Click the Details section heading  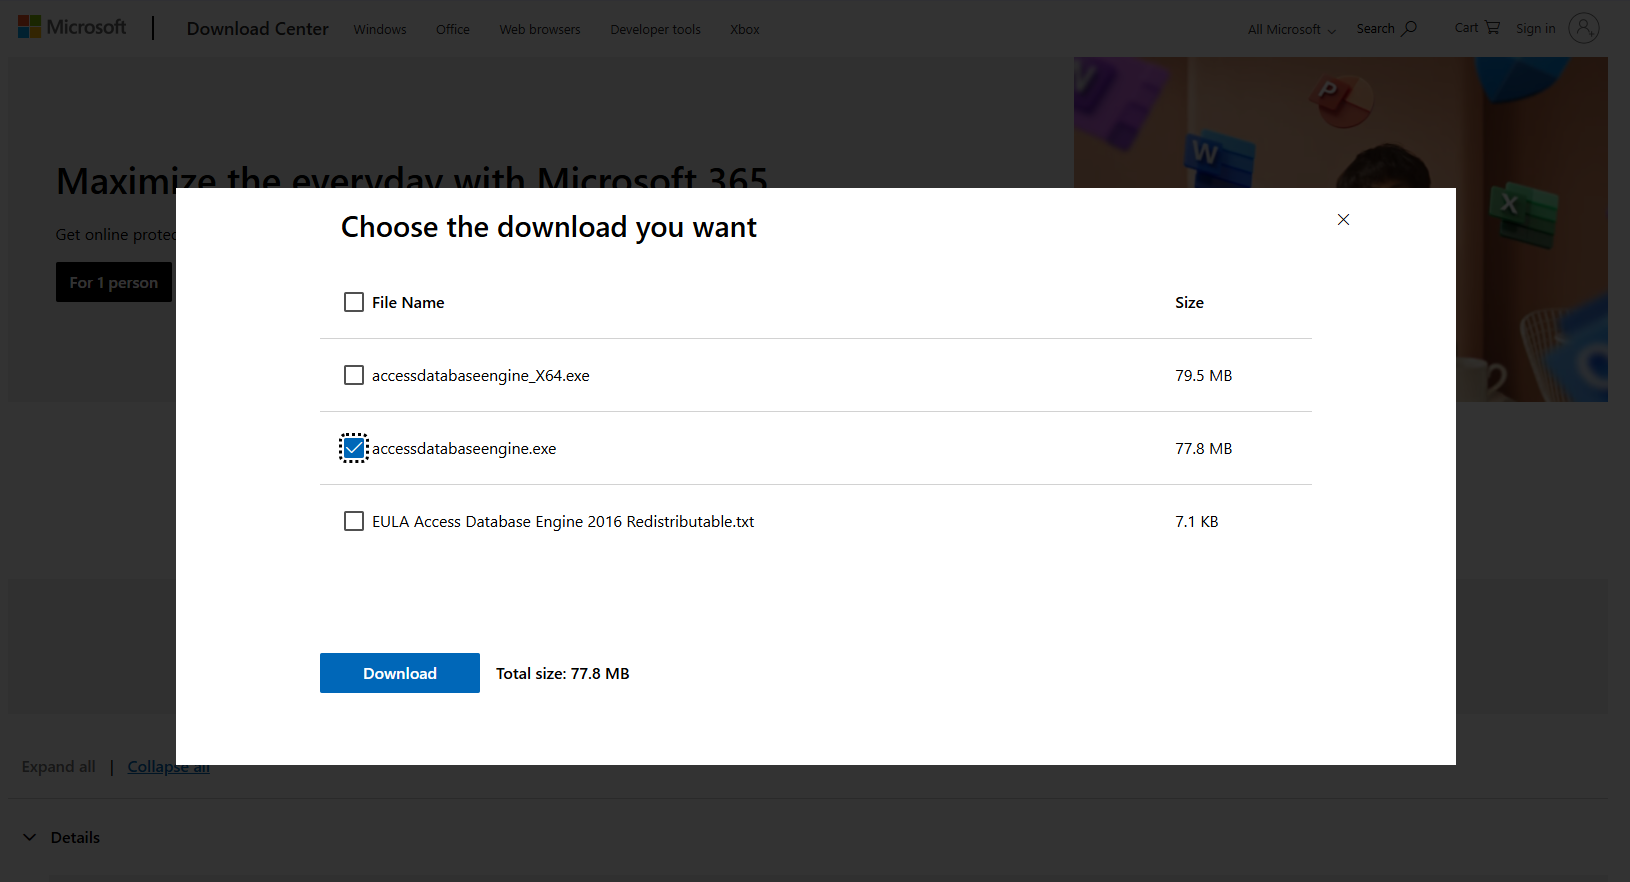(75, 837)
